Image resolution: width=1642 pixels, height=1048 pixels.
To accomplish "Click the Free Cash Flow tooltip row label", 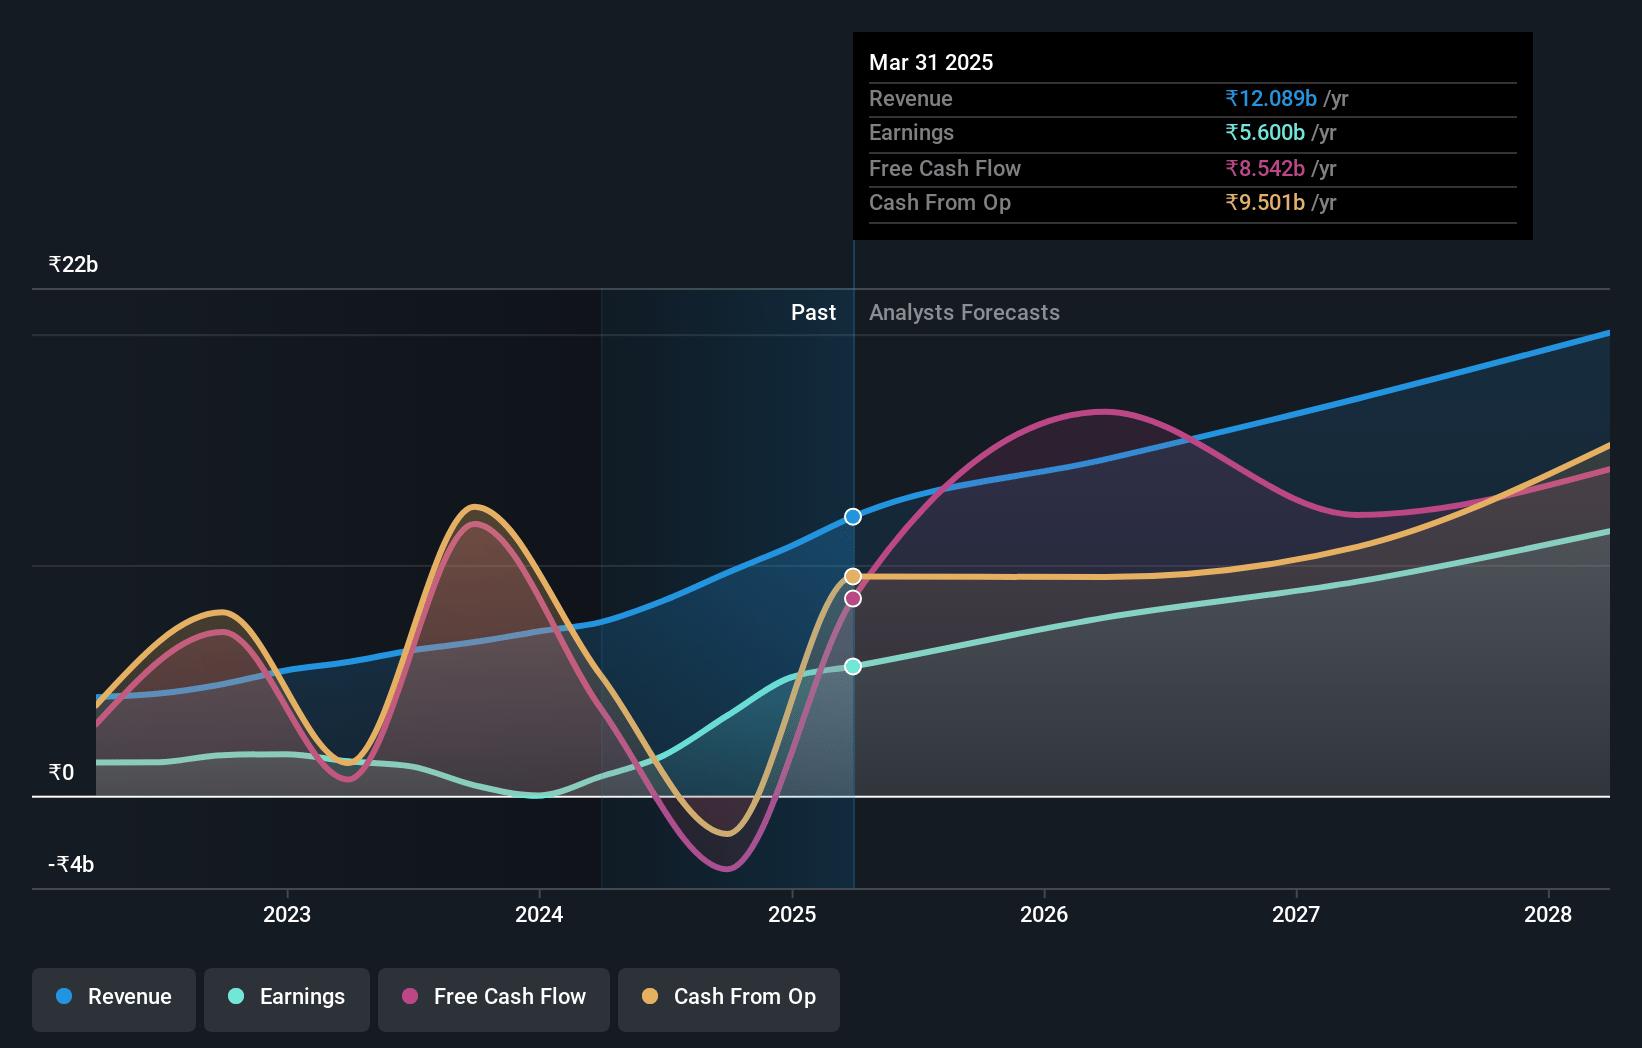I will [x=945, y=168].
